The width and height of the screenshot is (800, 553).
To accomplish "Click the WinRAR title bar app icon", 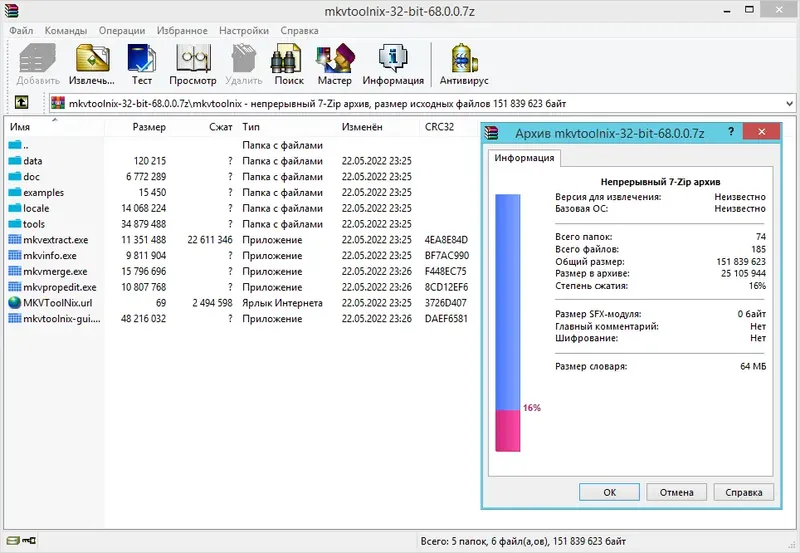I will tap(11, 10).
